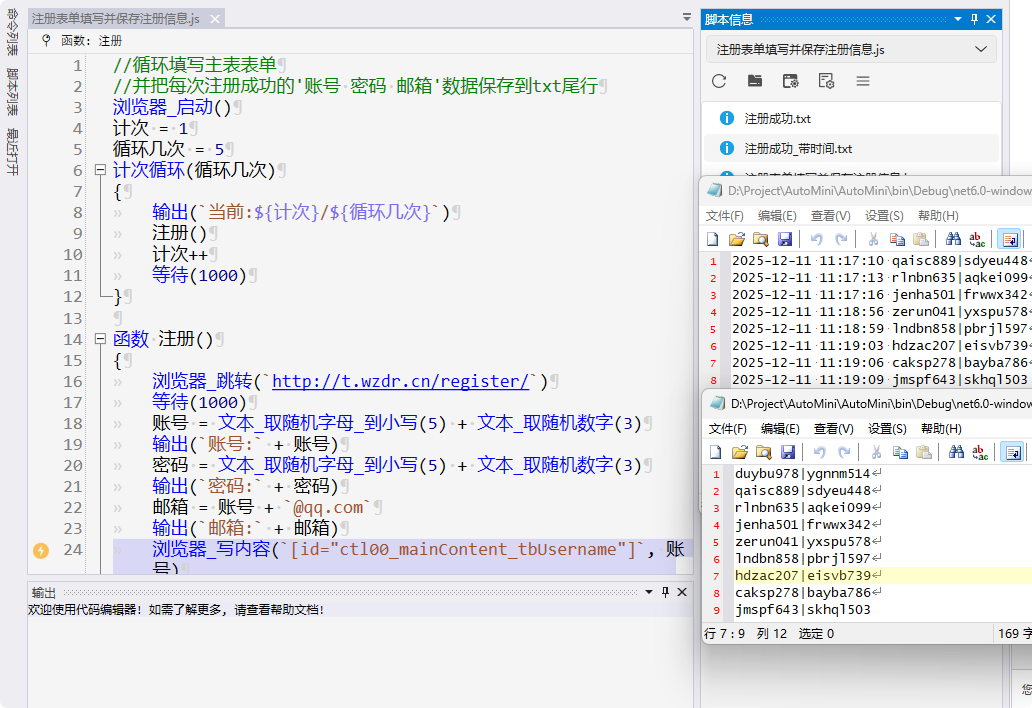Toggle word wrap button in the lower text editor toolbar

(x=1012, y=452)
